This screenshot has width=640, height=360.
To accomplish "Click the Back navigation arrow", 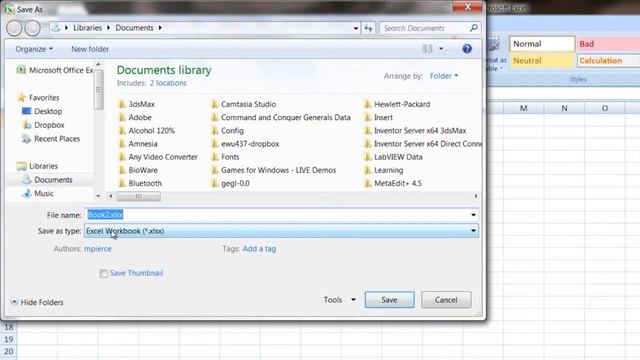I will coord(14,28).
